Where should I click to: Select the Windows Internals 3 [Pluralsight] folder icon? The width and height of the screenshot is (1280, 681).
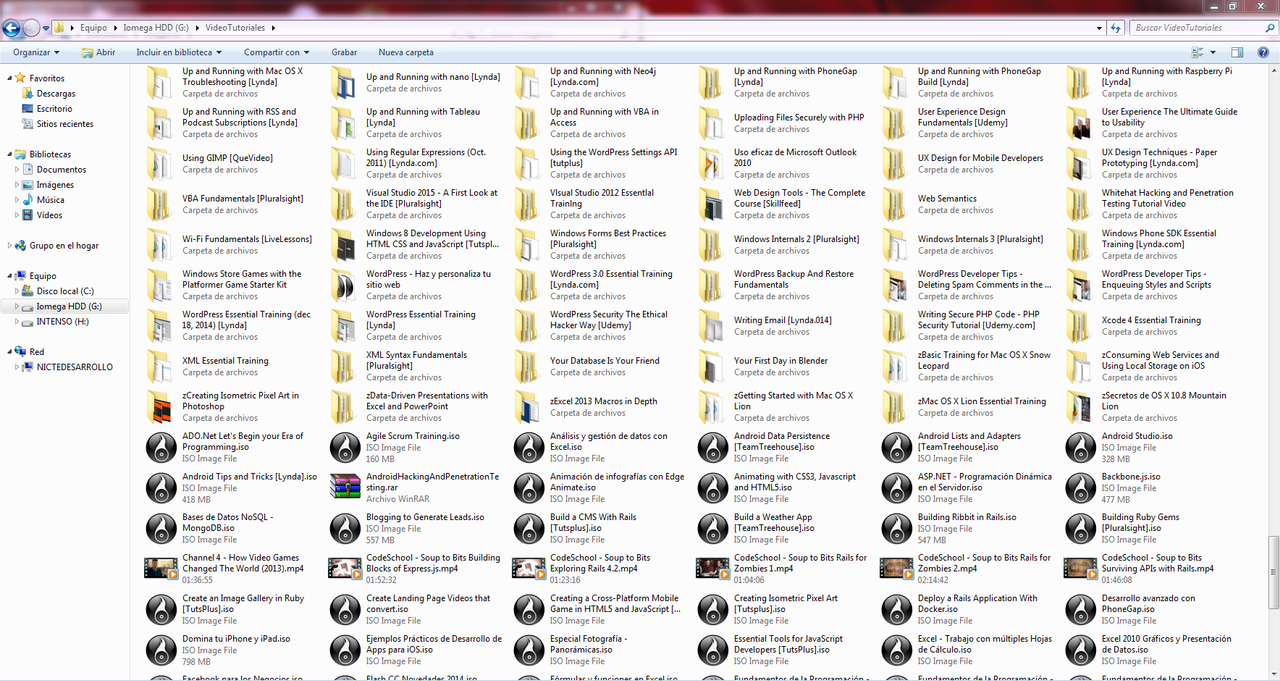(x=895, y=244)
